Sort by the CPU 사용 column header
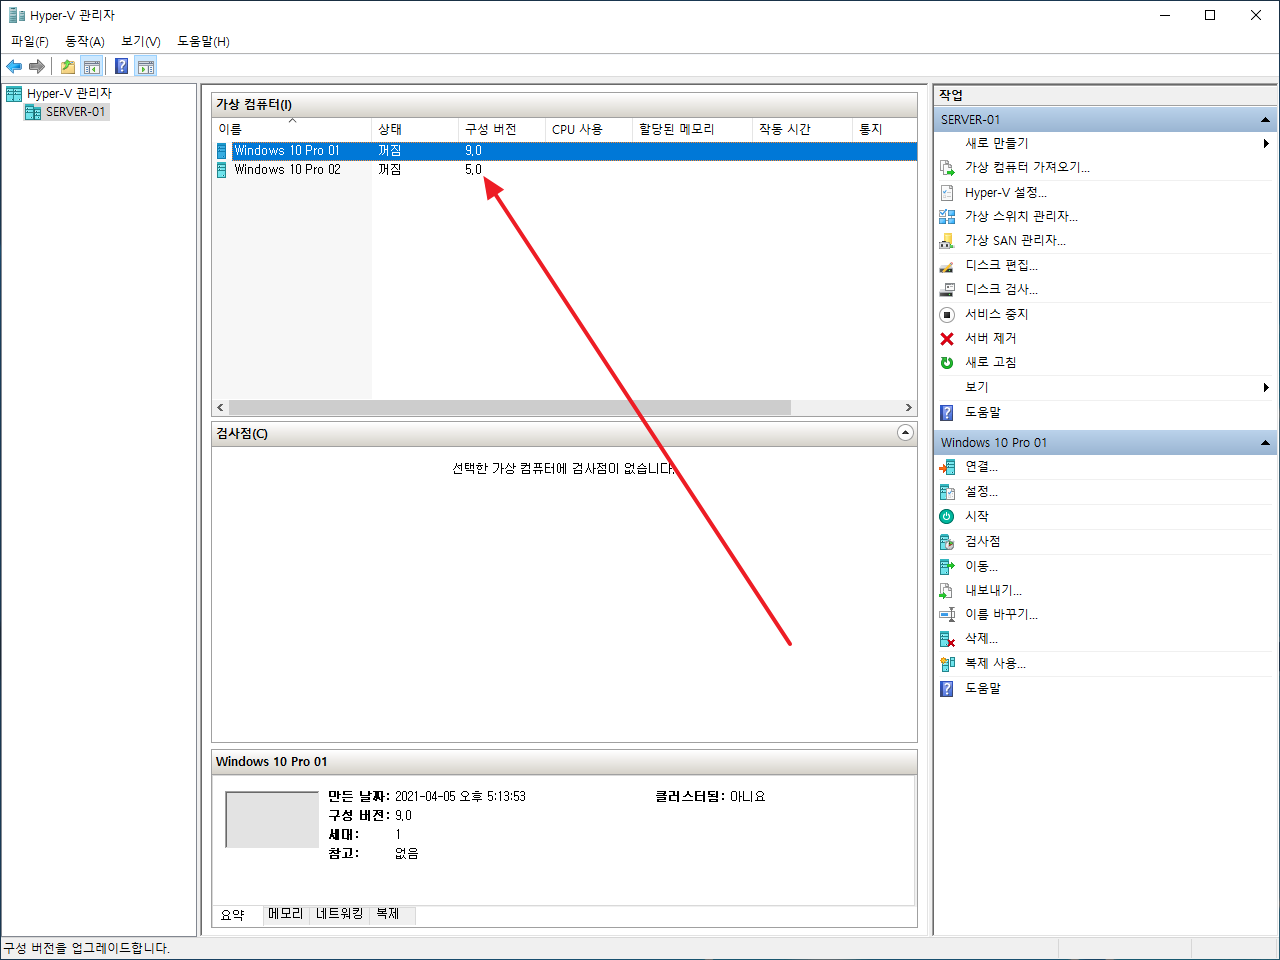Image resolution: width=1280 pixels, height=960 pixels. click(x=589, y=129)
